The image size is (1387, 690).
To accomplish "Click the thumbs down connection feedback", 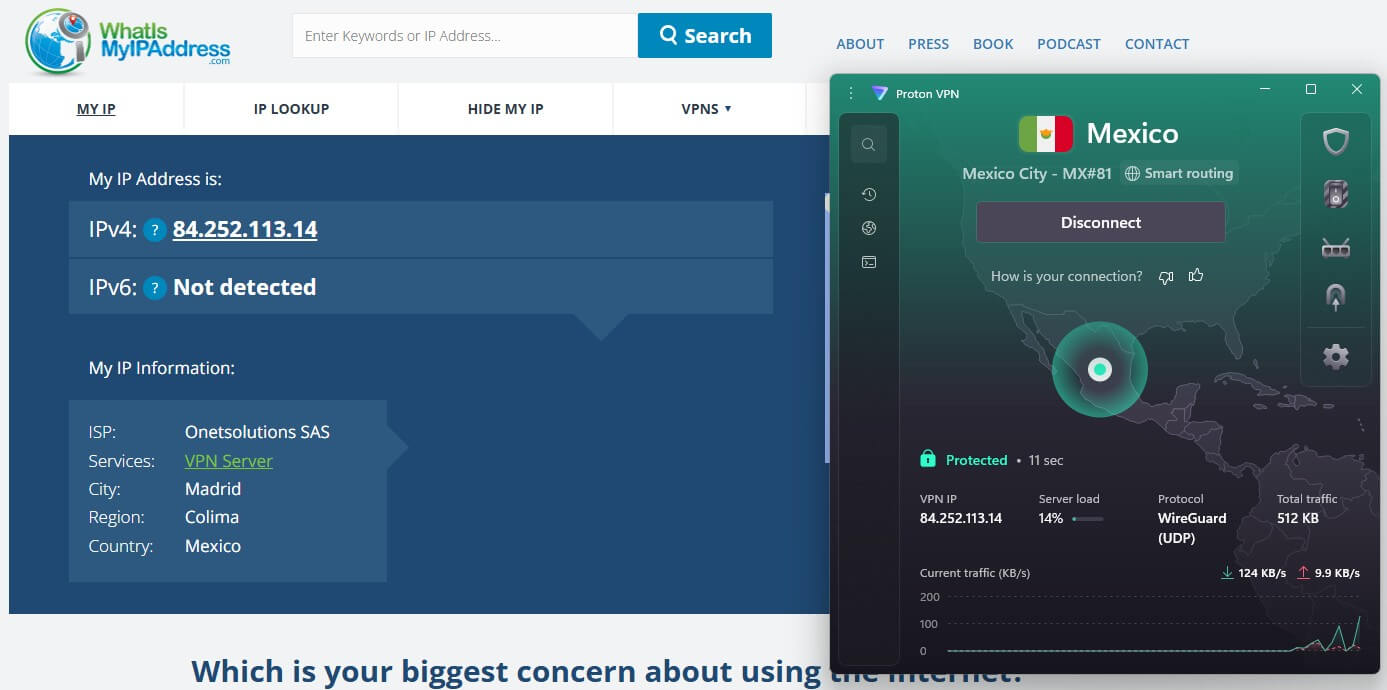I will 1165,276.
